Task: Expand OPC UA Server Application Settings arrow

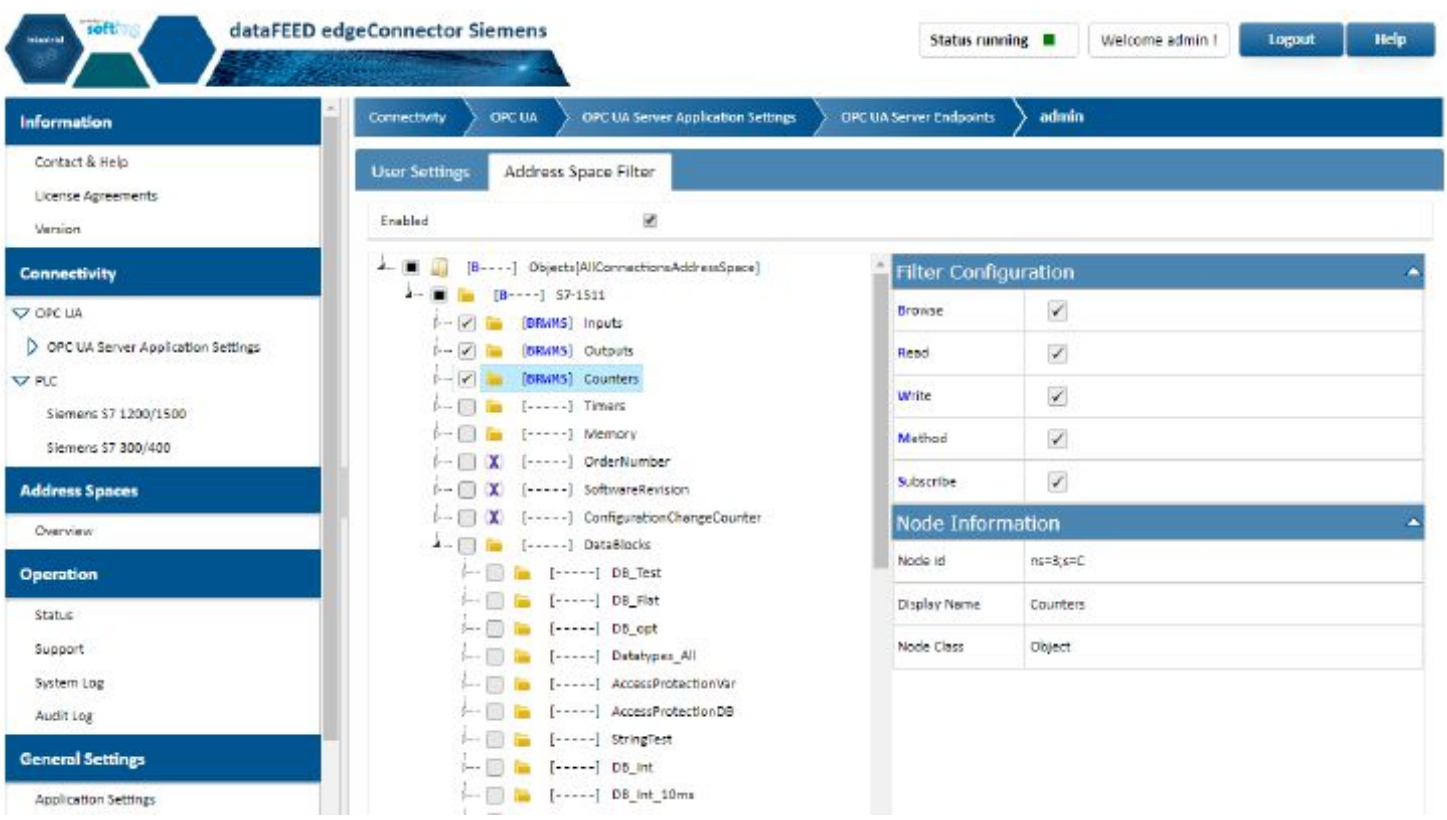Action: 32,347
